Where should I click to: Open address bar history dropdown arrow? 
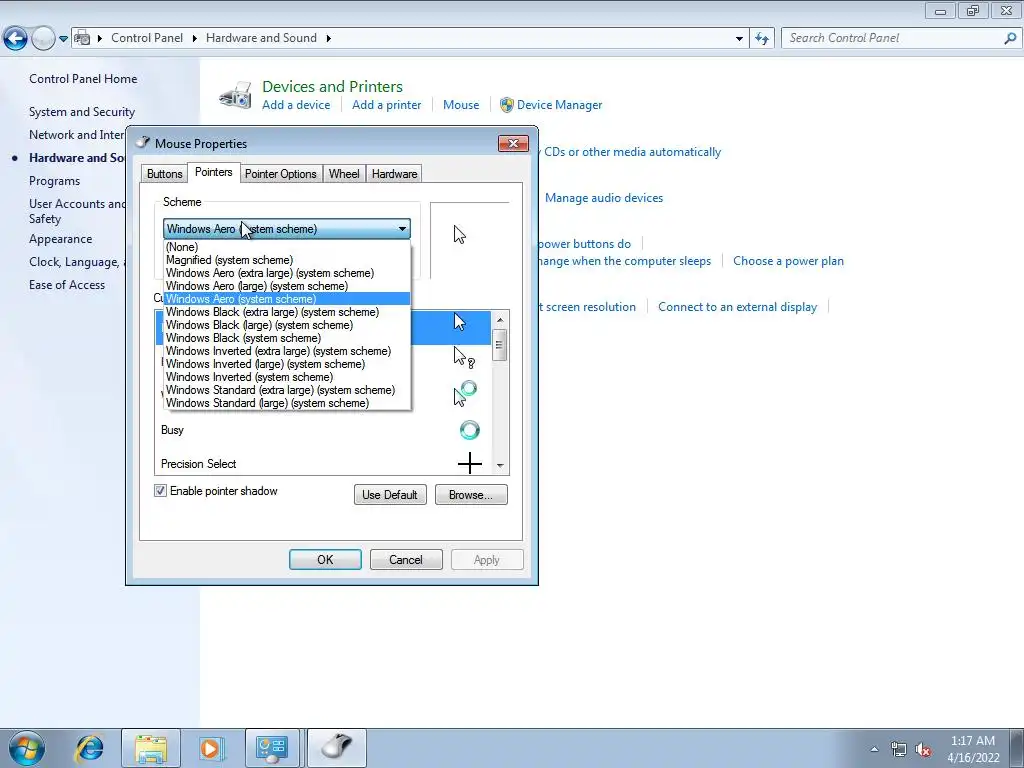(739, 39)
